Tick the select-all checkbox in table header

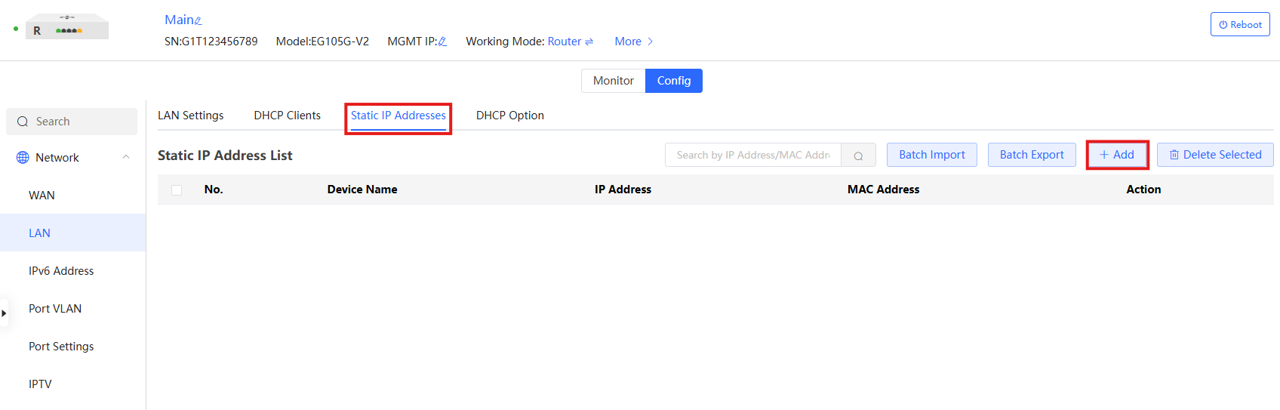pyautogui.click(x=177, y=190)
